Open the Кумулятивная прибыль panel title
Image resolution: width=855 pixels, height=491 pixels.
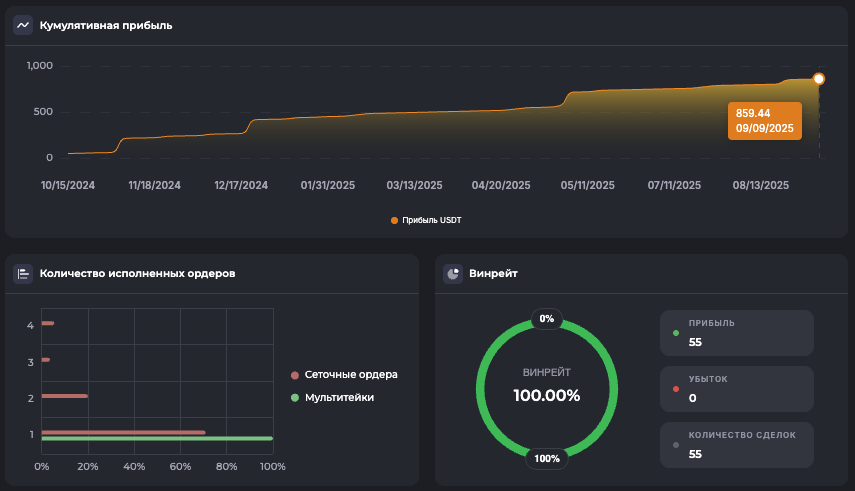pyautogui.click(x=106, y=25)
